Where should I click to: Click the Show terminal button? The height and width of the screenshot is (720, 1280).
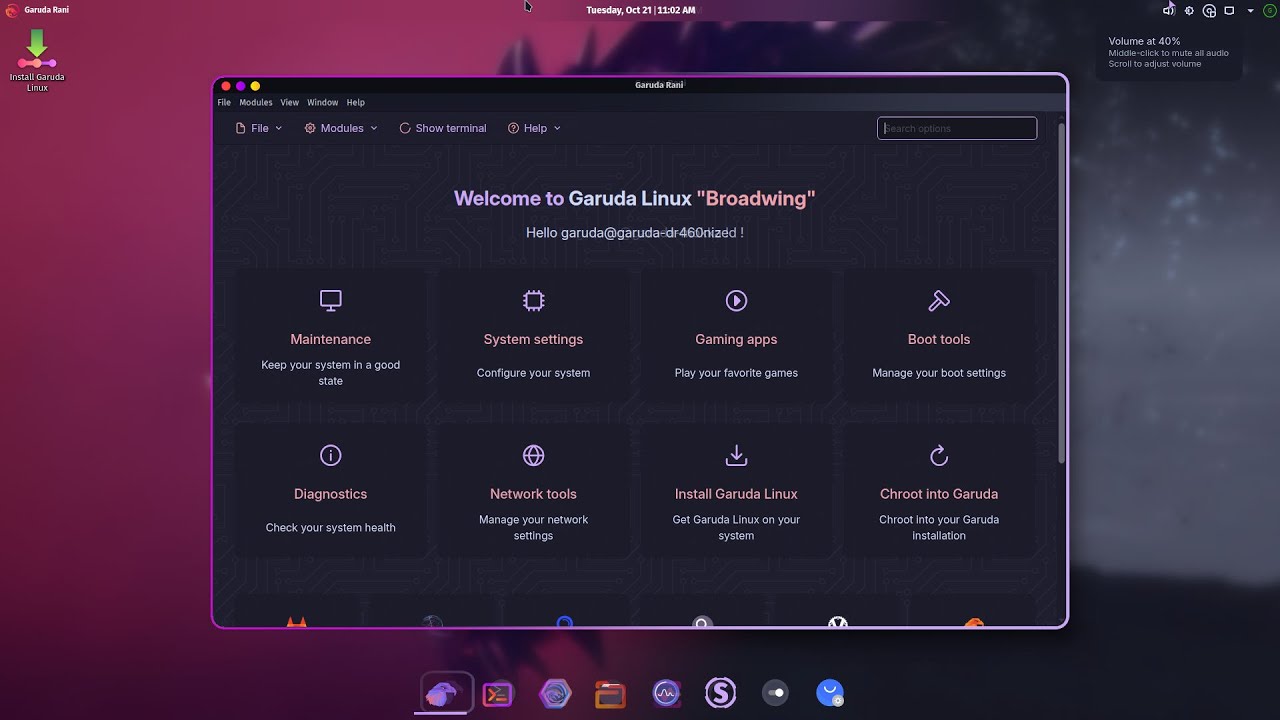click(443, 128)
